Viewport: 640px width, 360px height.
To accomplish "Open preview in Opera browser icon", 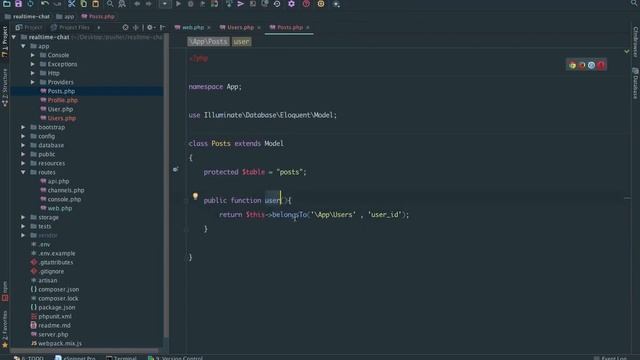I will [x=601, y=65].
